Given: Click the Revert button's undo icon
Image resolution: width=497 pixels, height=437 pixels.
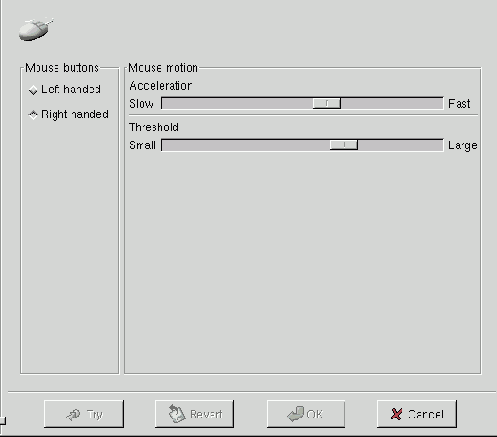Looking at the screenshot, I should pos(177,413).
